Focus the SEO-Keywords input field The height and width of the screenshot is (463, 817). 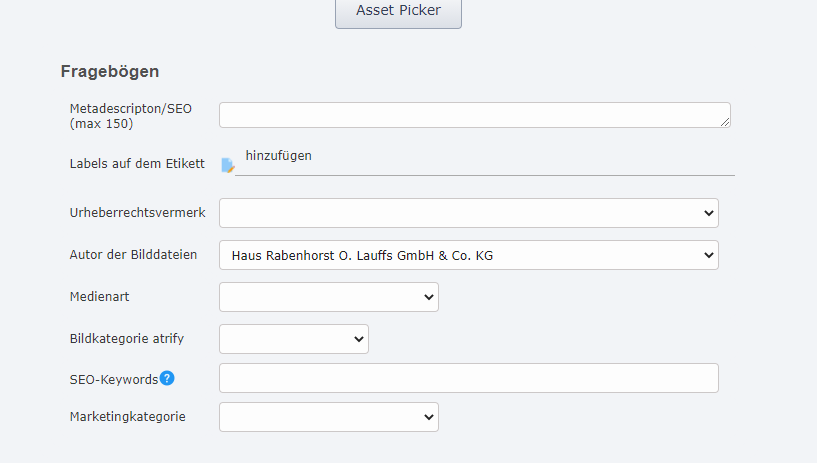468,378
